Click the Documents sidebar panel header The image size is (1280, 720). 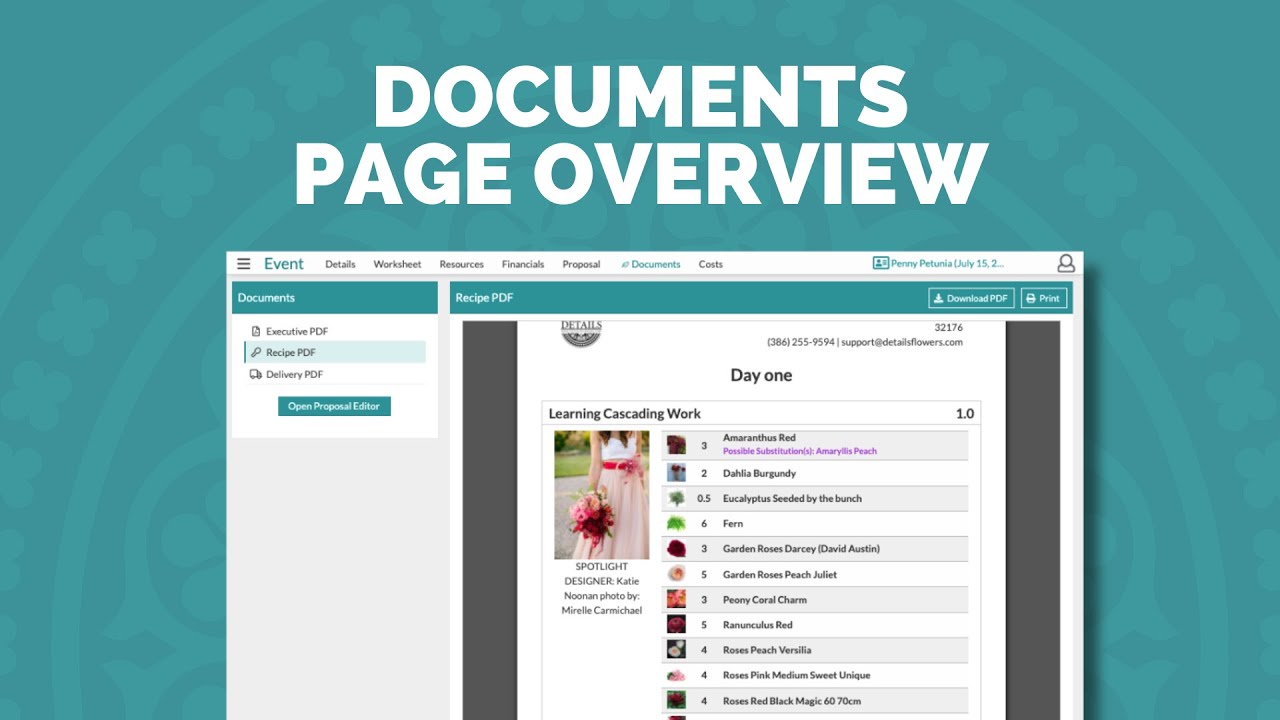click(x=335, y=298)
